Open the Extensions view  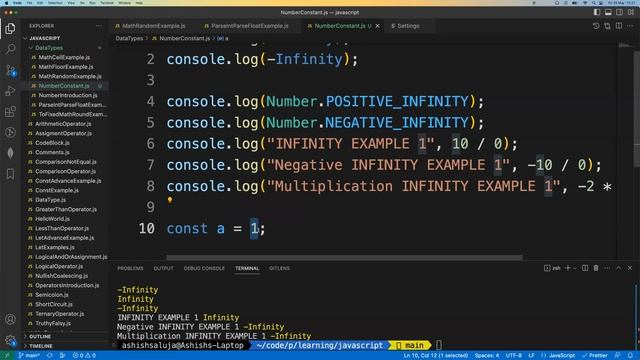pos(10,111)
